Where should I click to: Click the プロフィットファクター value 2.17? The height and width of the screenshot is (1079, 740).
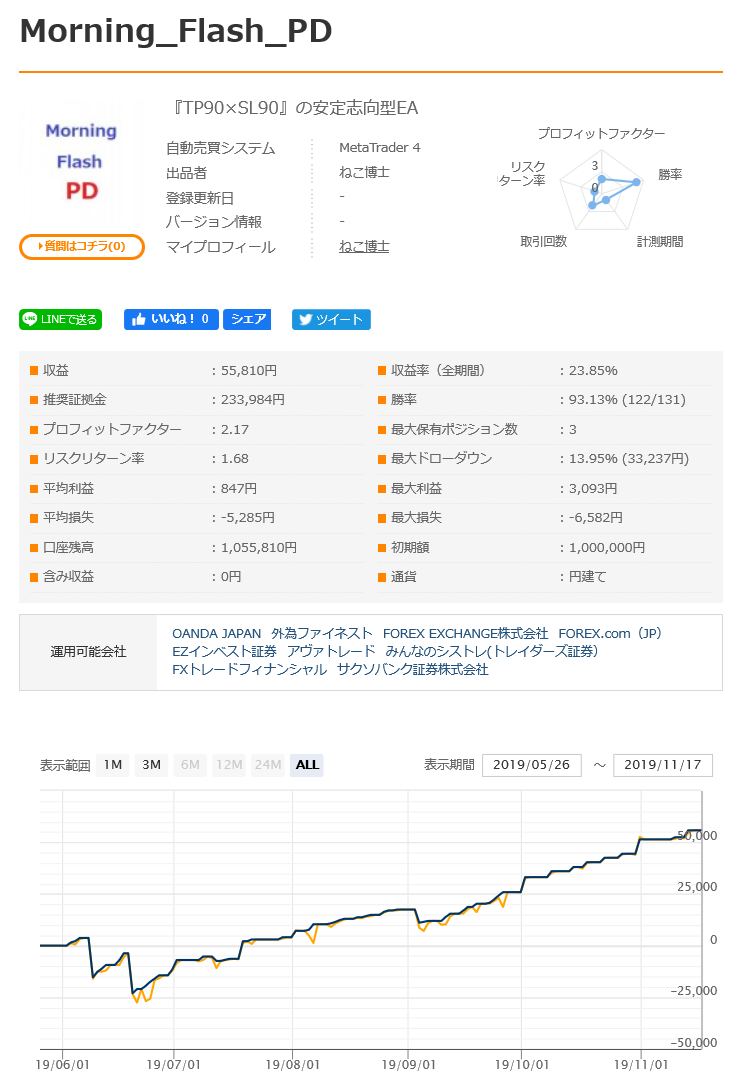point(235,429)
